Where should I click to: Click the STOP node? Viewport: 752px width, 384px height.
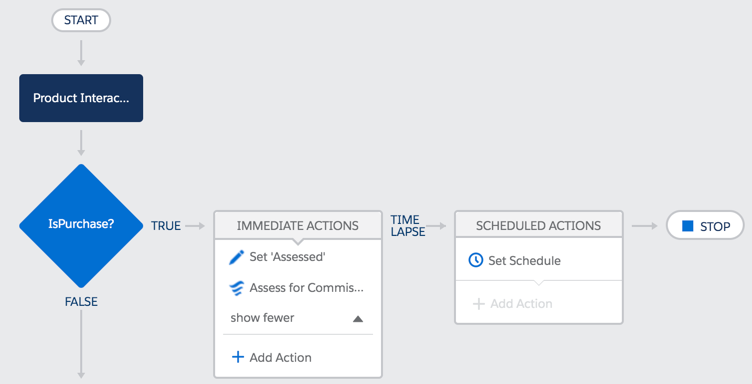[705, 225]
